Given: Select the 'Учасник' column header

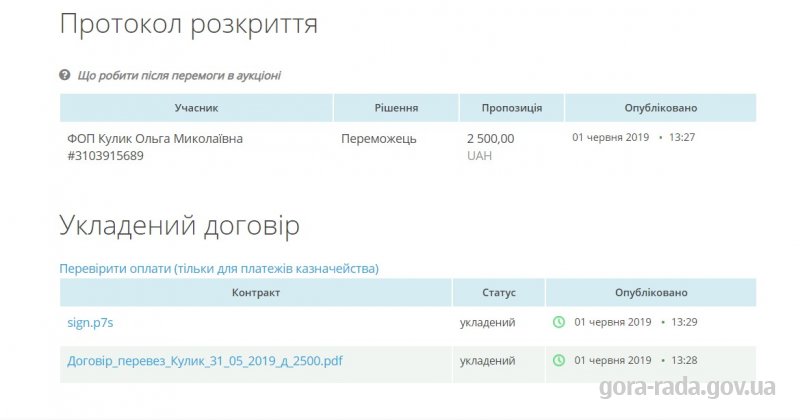Looking at the screenshot, I should [196, 108].
